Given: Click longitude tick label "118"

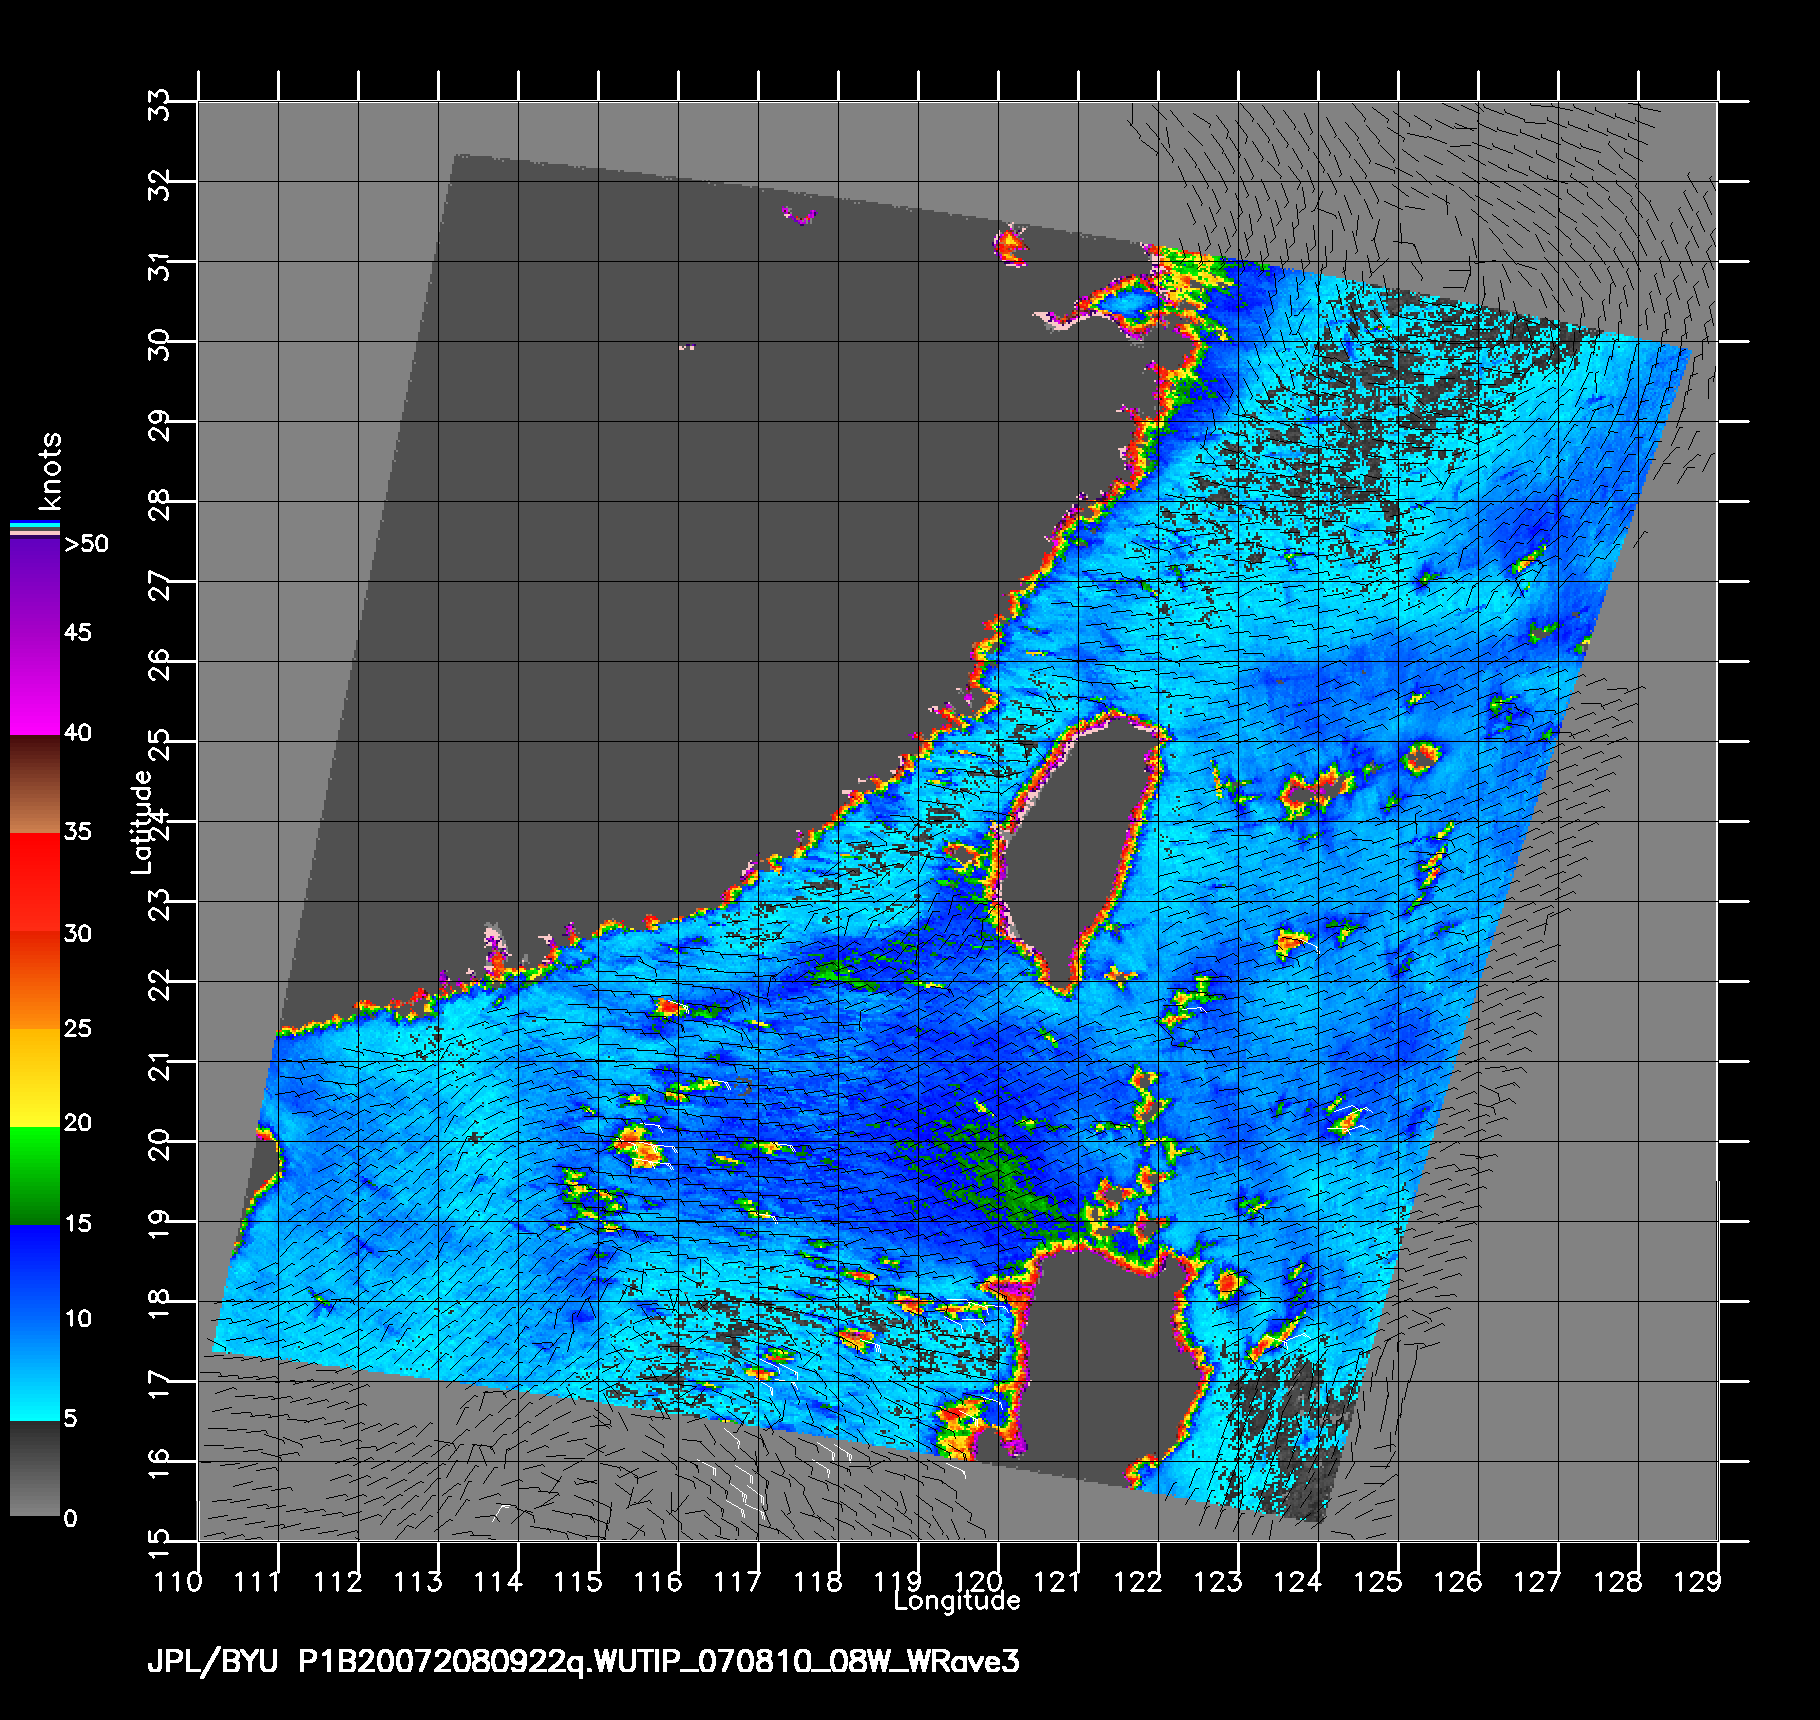Looking at the screenshot, I should 818,1581.
